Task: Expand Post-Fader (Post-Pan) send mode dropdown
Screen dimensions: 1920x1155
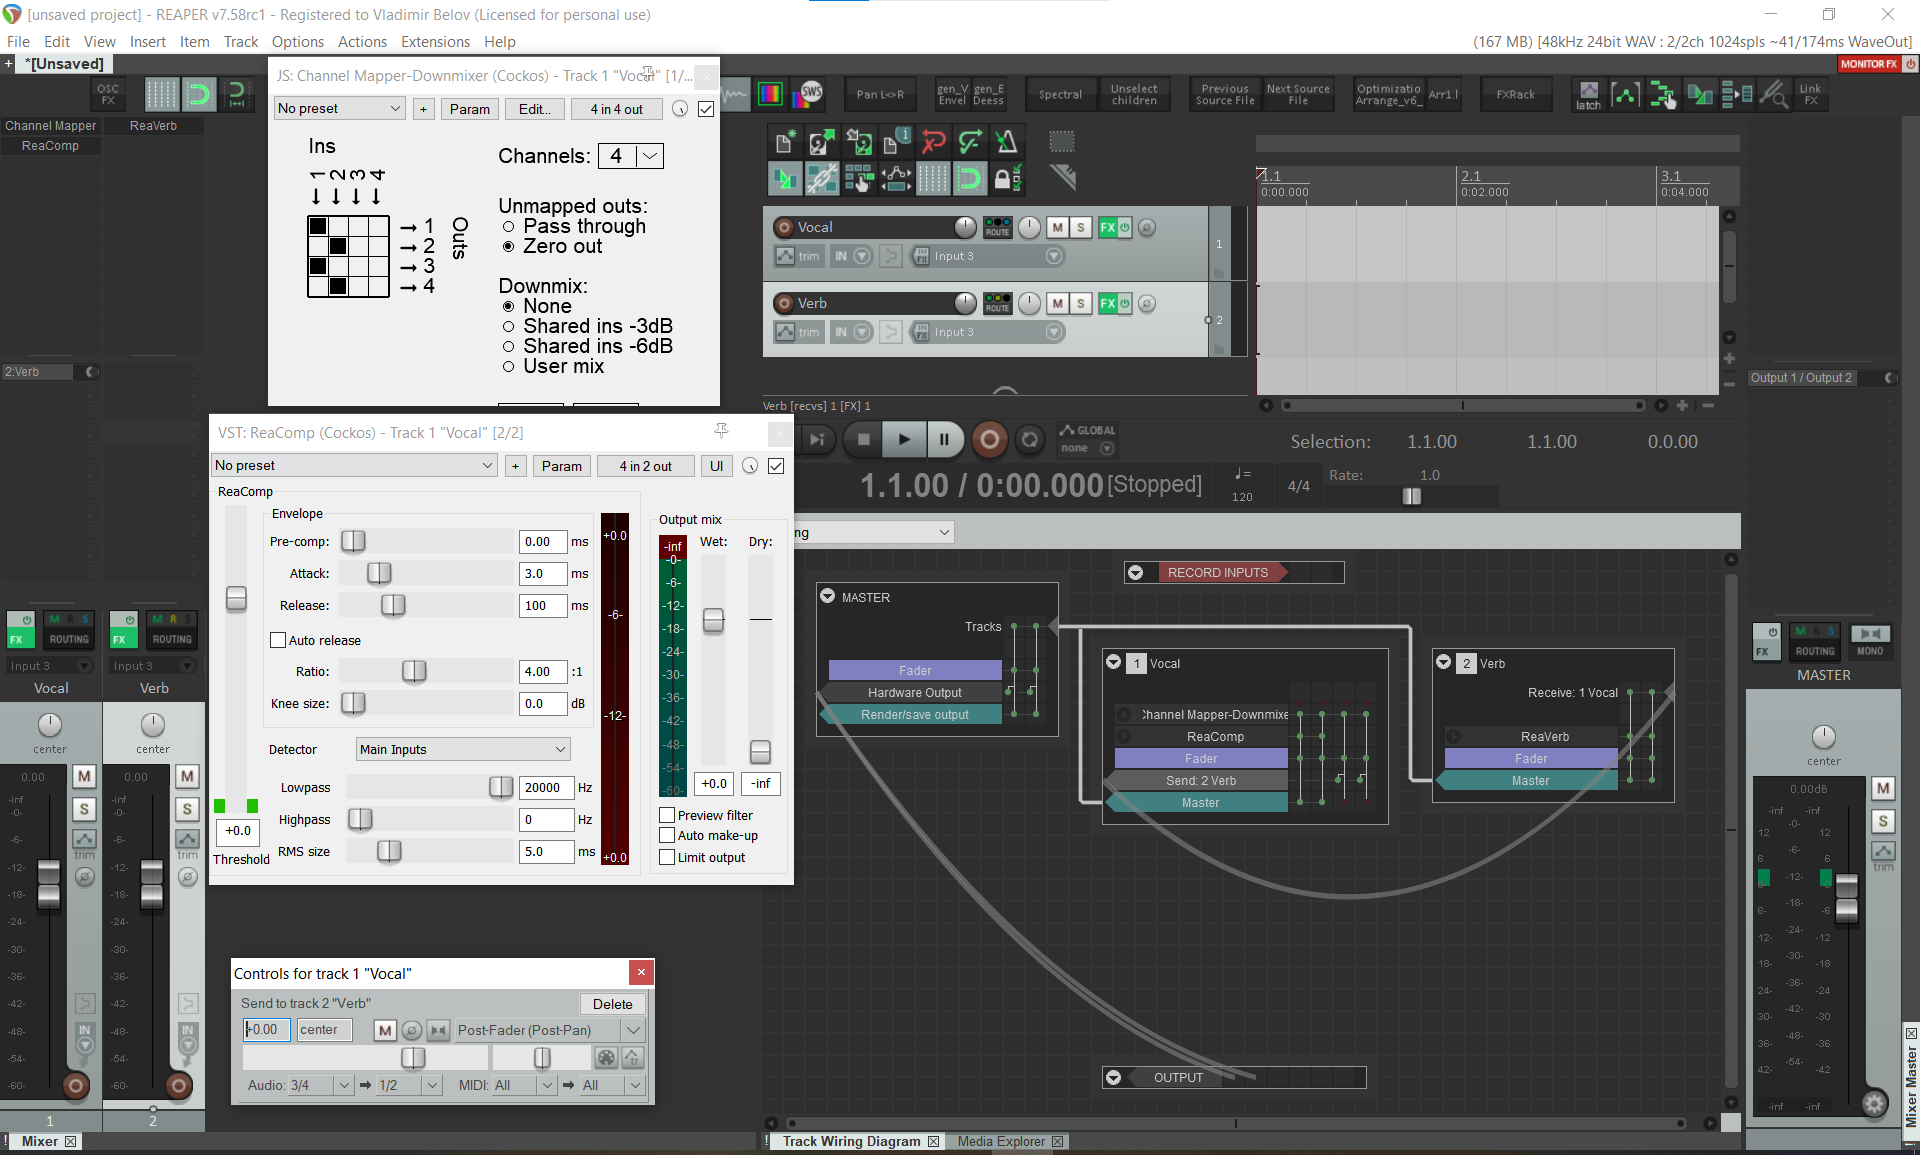Action: [x=632, y=1030]
